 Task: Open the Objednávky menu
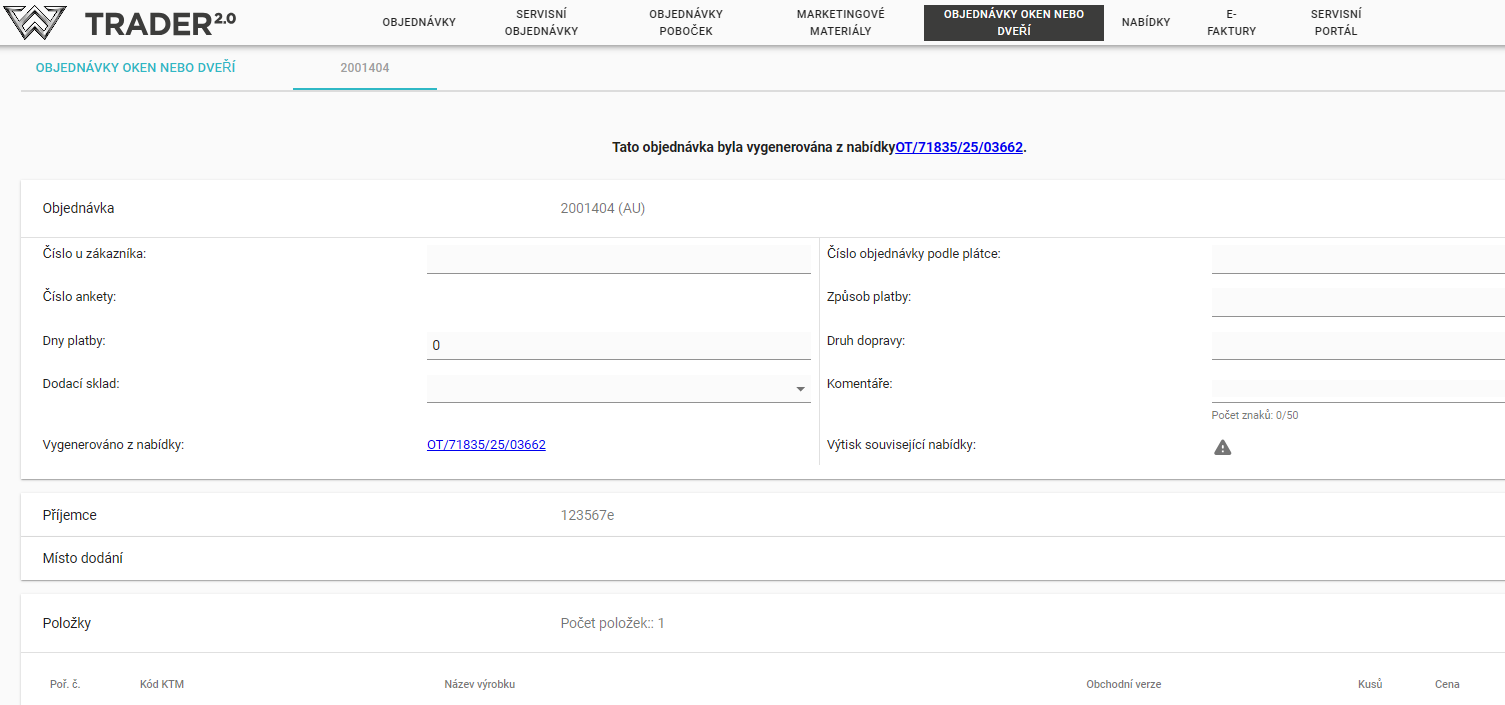[x=419, y=22]
